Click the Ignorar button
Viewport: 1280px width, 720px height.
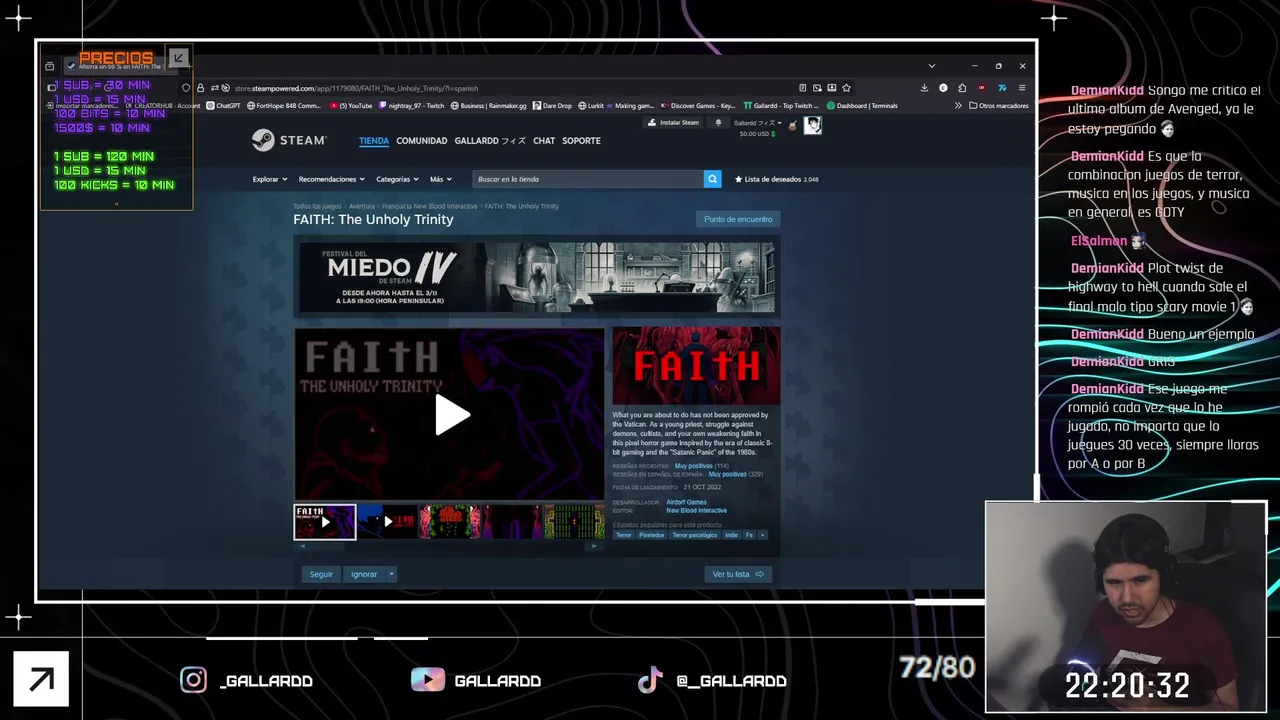click(x=364, y=574)
